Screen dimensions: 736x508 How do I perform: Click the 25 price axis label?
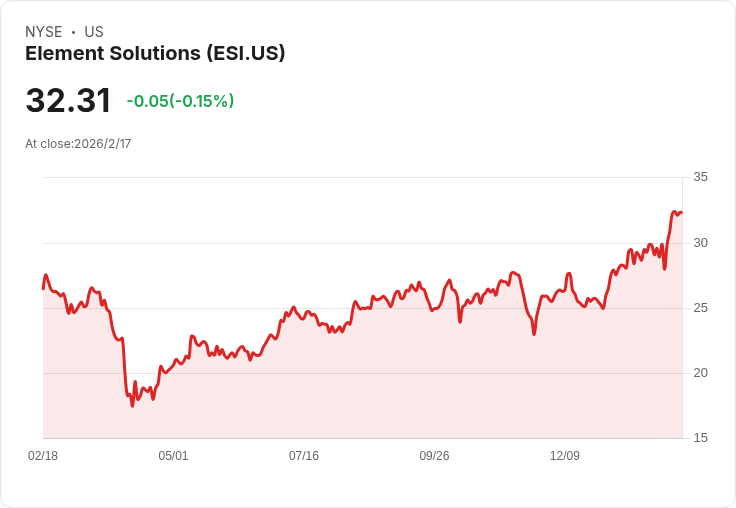[700, 308]
